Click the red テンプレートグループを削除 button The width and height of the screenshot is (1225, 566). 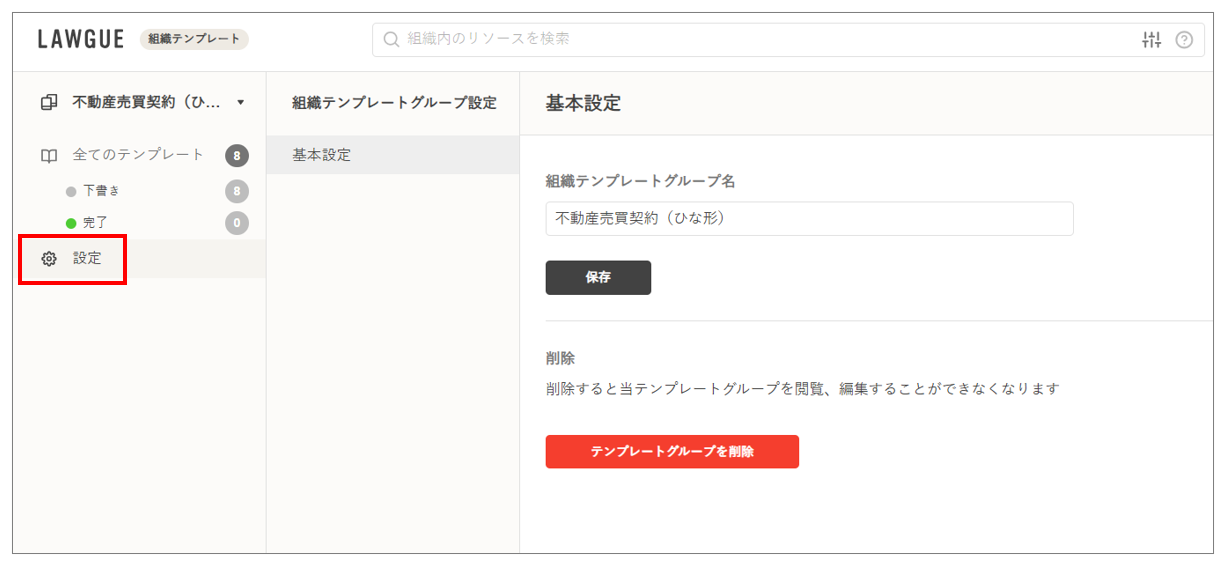(x=672, y=452)
